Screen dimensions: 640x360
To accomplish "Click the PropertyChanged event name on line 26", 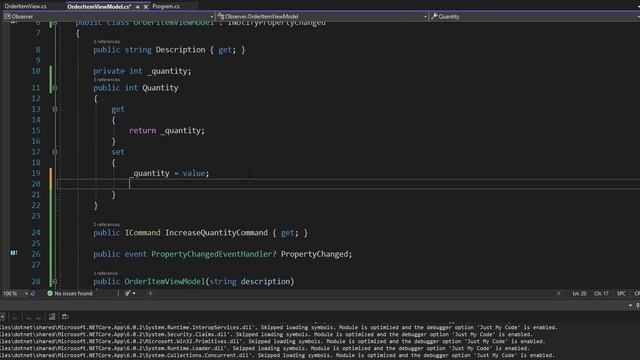I will click(315, 254).
